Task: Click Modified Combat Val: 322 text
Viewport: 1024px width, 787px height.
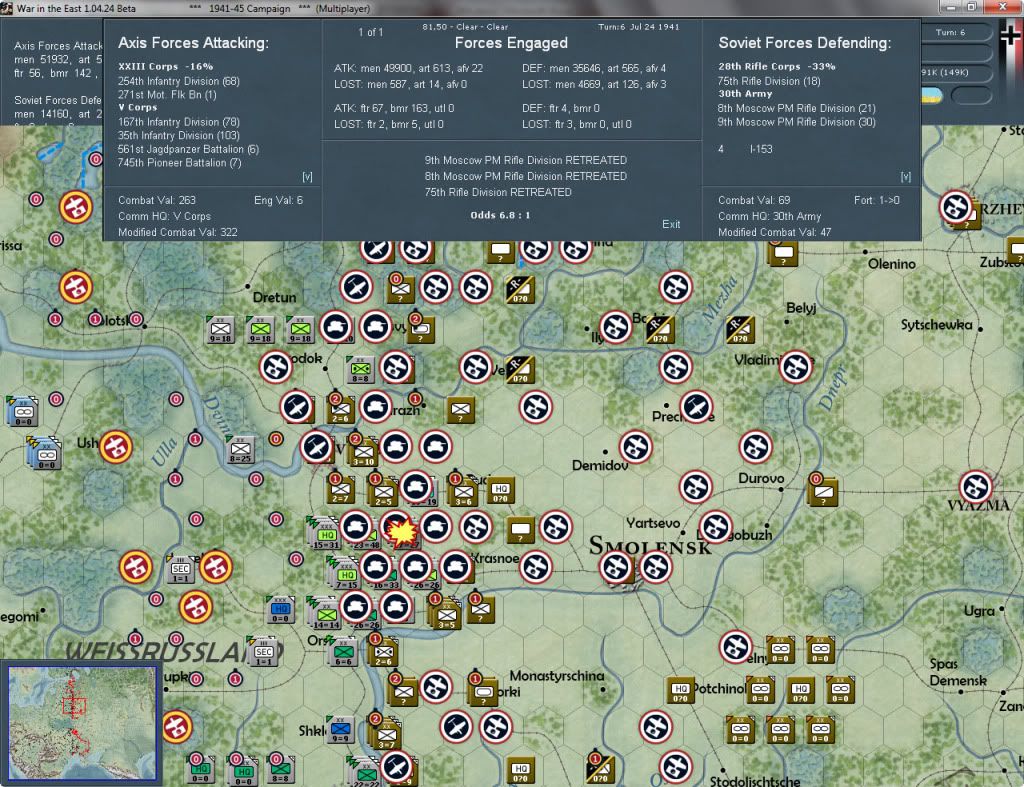Action: [x=178, y=233]
